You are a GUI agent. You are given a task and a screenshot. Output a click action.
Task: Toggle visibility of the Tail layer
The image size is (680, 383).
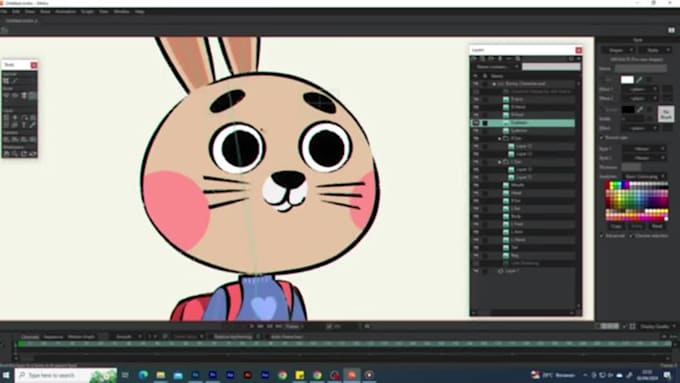point(476,248)
